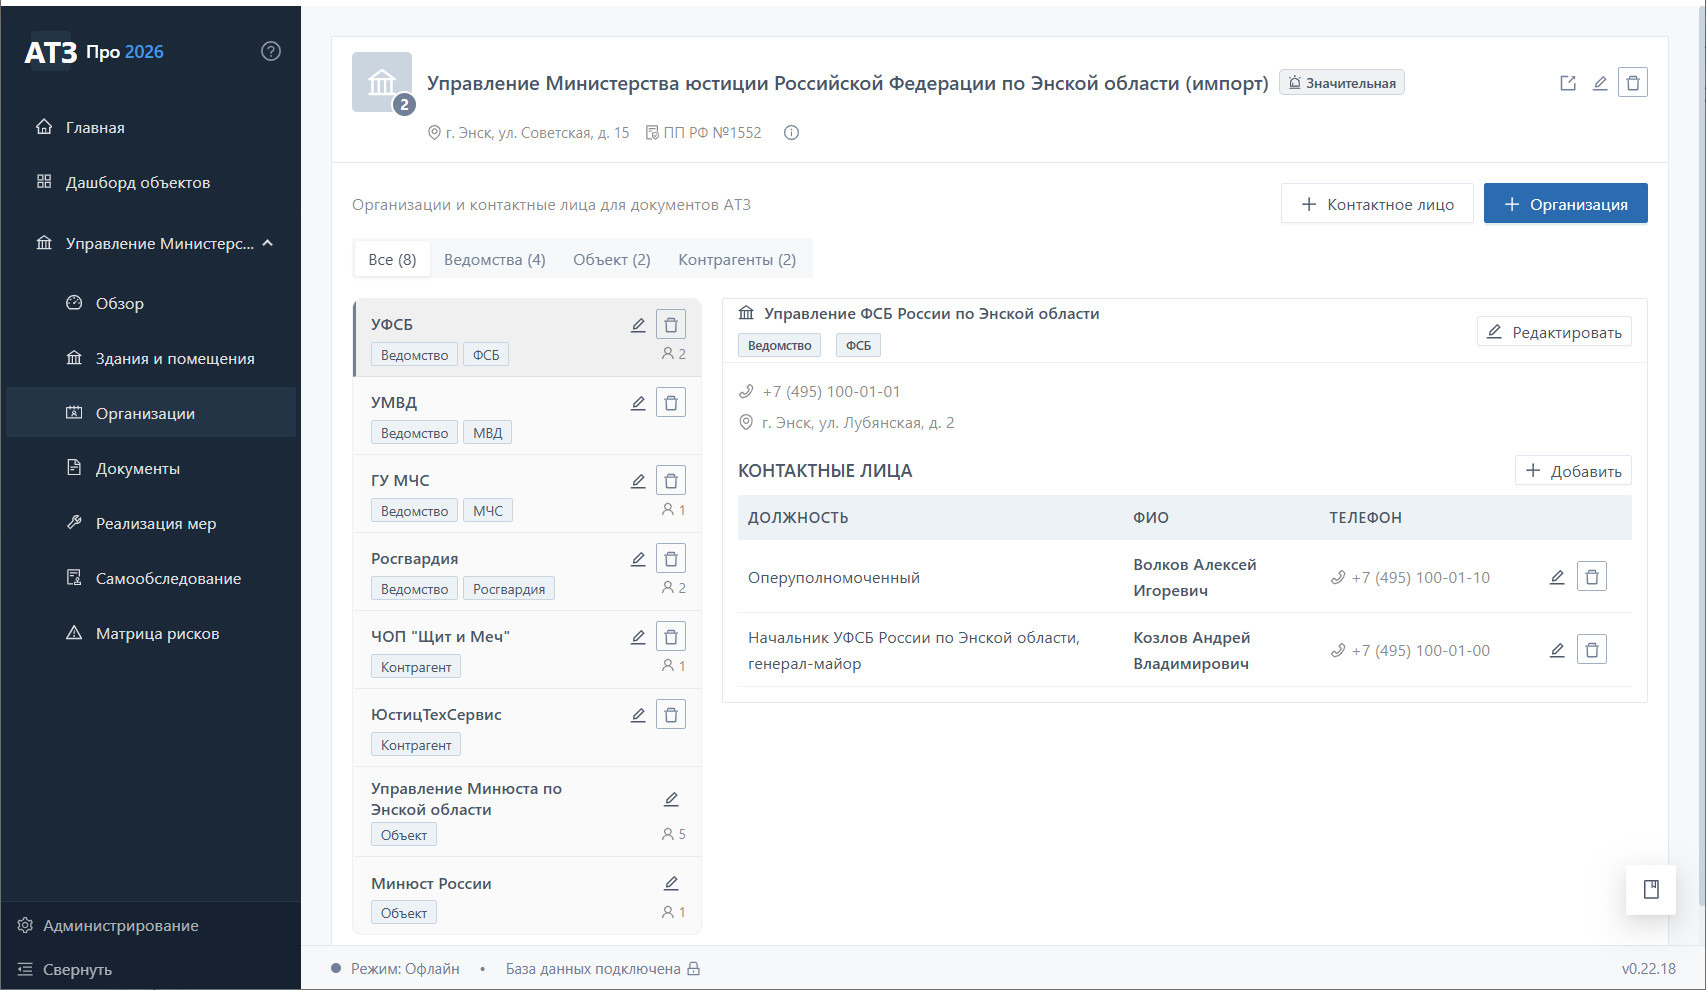Delete the object with header trash button

coord(1633,83)
